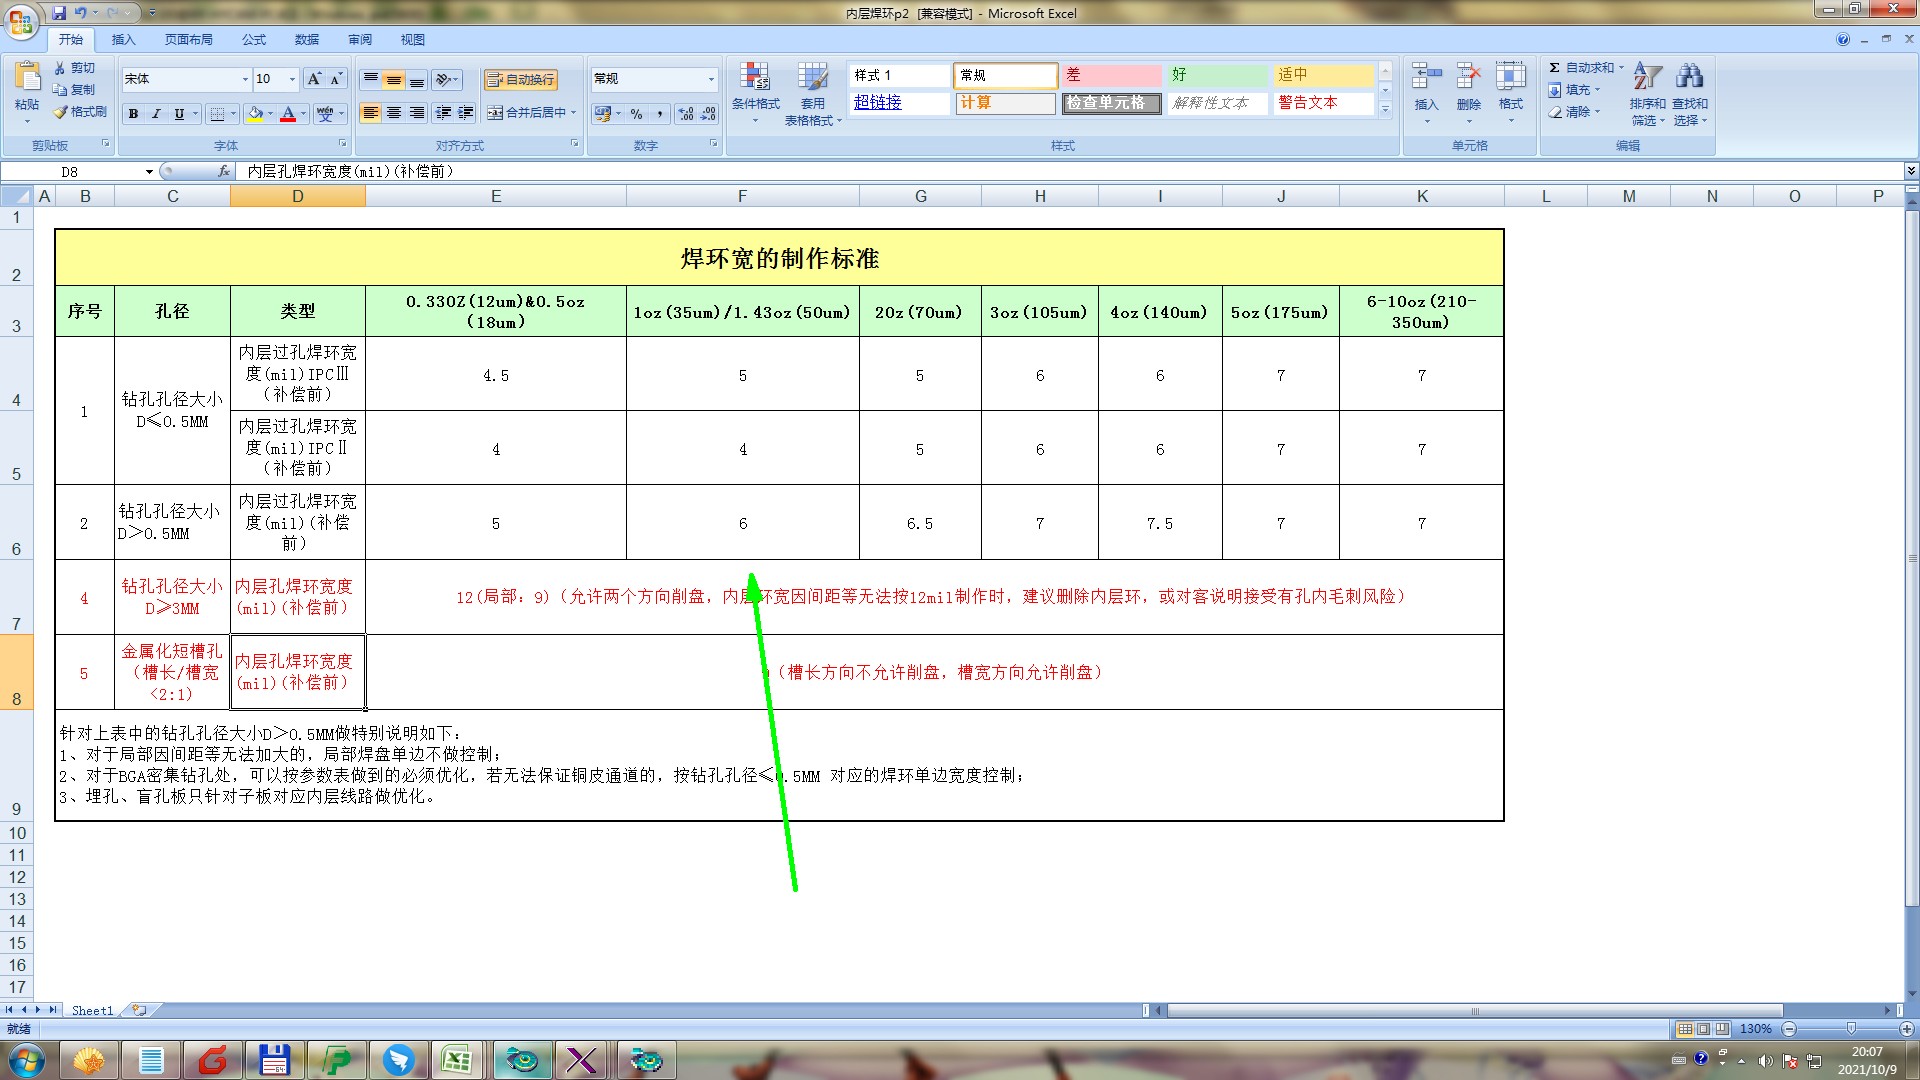This screenshot has height=1080, width=1920.
Task: Open Conditional Formatting (条件格式)
Action: click(x=755, y=87)
